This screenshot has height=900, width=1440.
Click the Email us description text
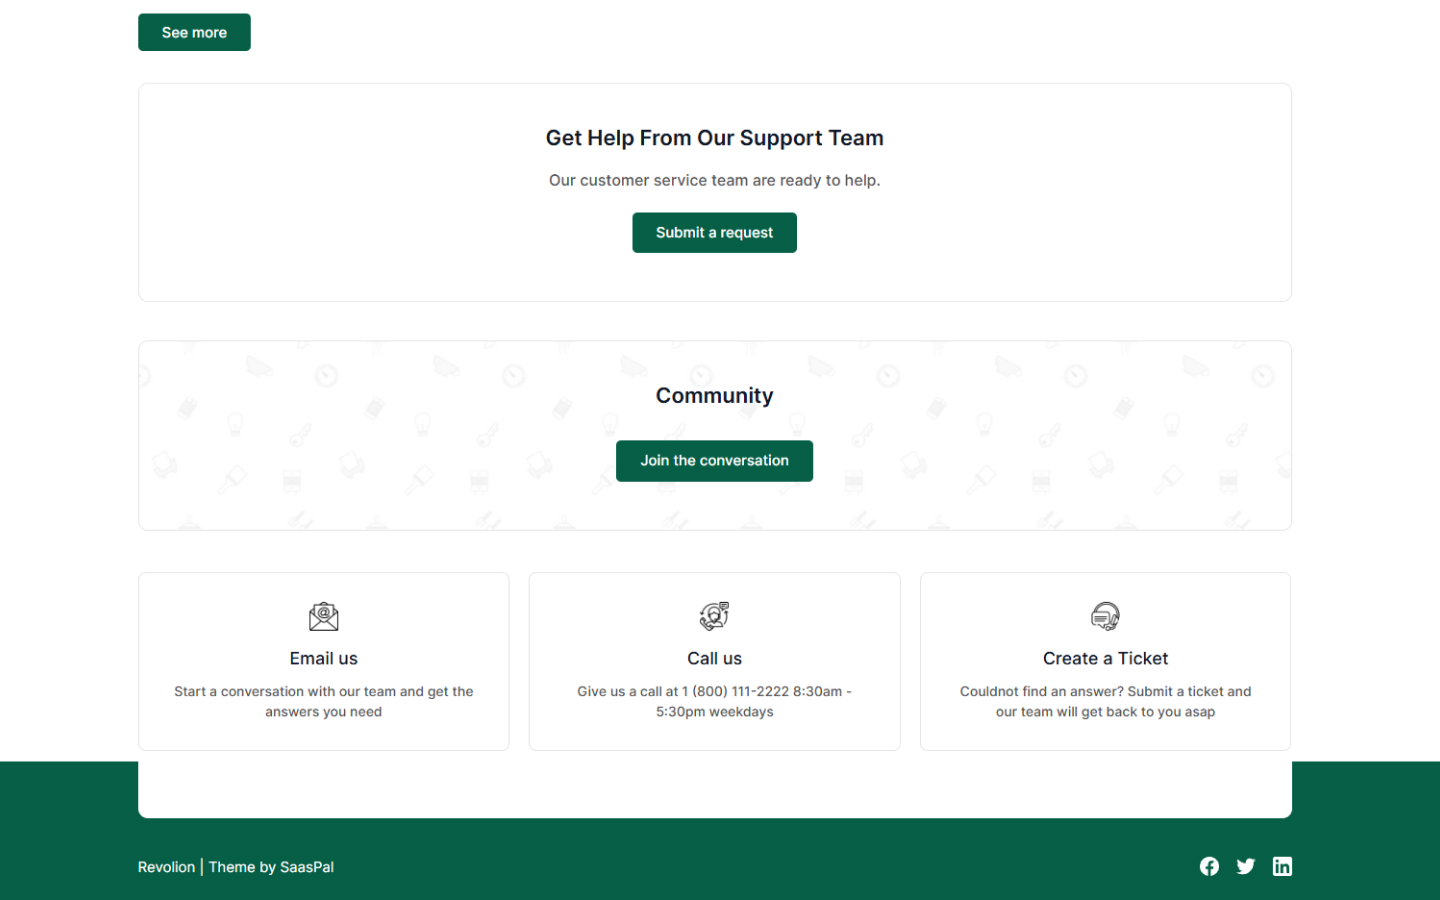(323, 701)
